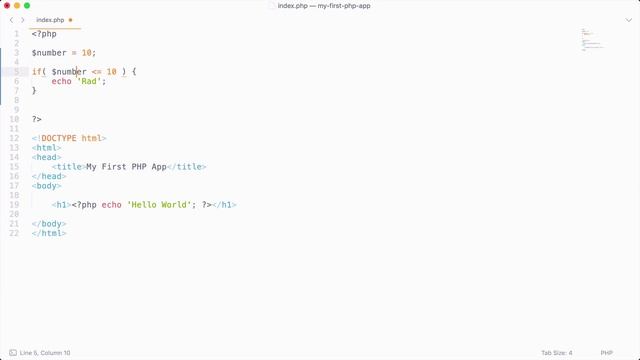Click the opening <?php tag on line 1
Viewport: 640px width, 360px height.
pos(44,34)
